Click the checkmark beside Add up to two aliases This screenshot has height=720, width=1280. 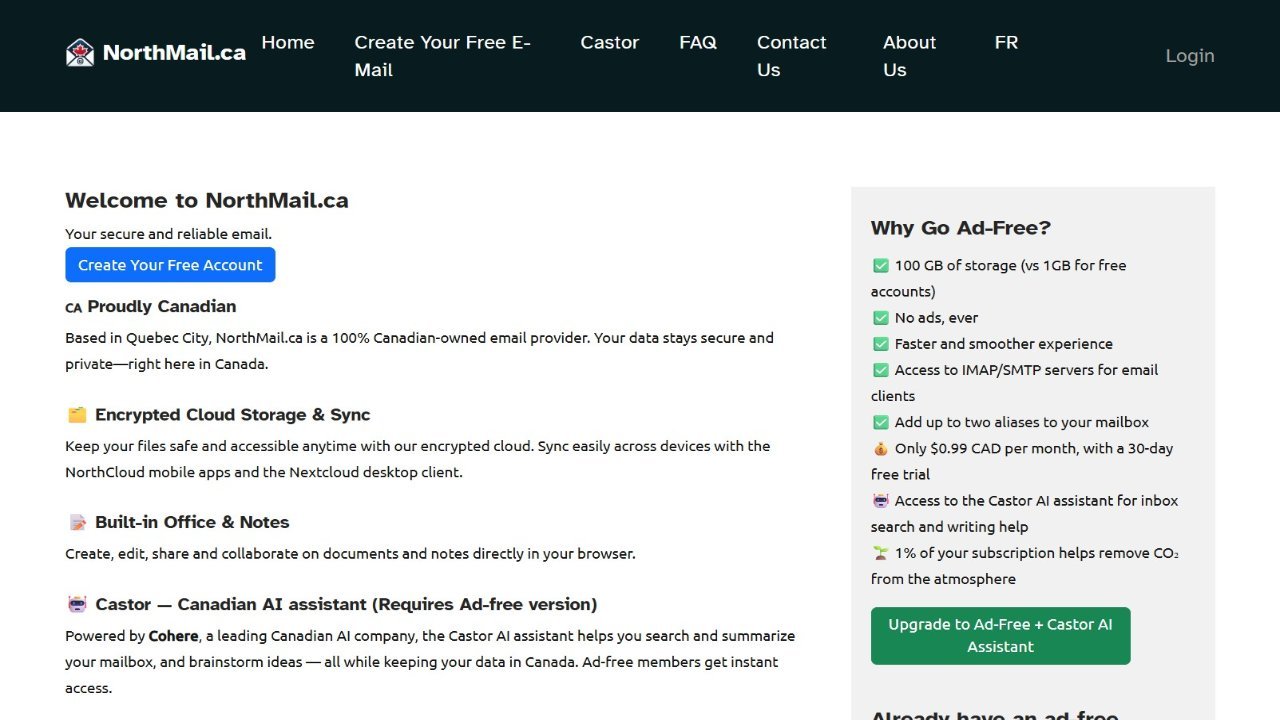click(881, 422)
